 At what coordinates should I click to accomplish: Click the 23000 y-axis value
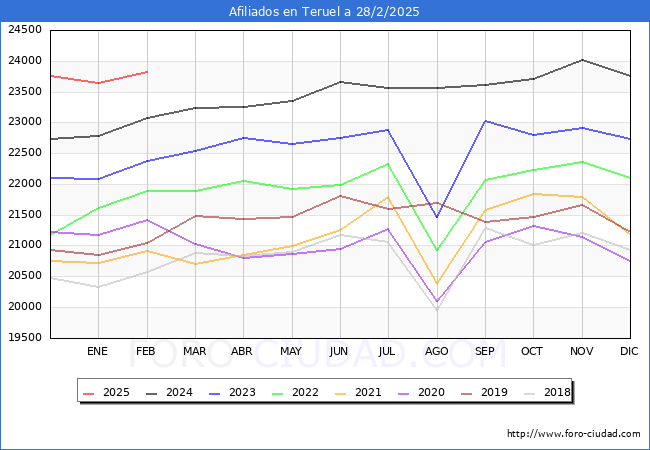pyautogui.click(x=25, y=122)
